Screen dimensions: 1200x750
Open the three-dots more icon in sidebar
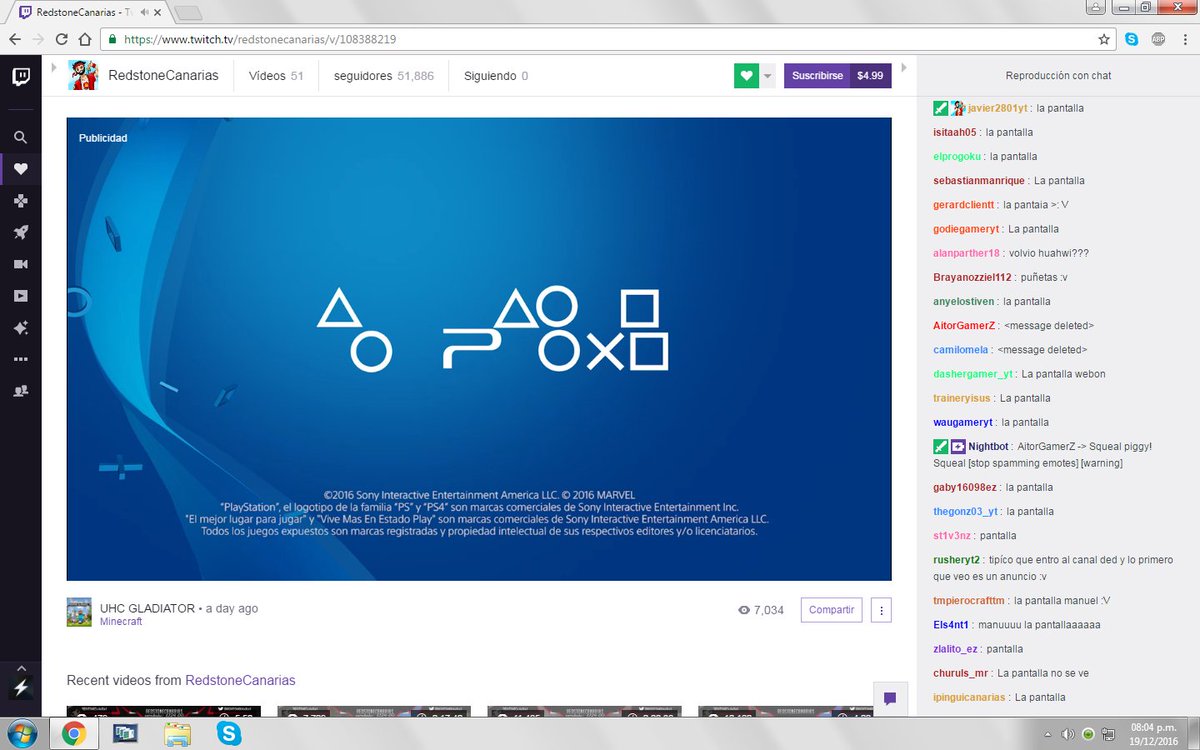(x=20, y=359)
